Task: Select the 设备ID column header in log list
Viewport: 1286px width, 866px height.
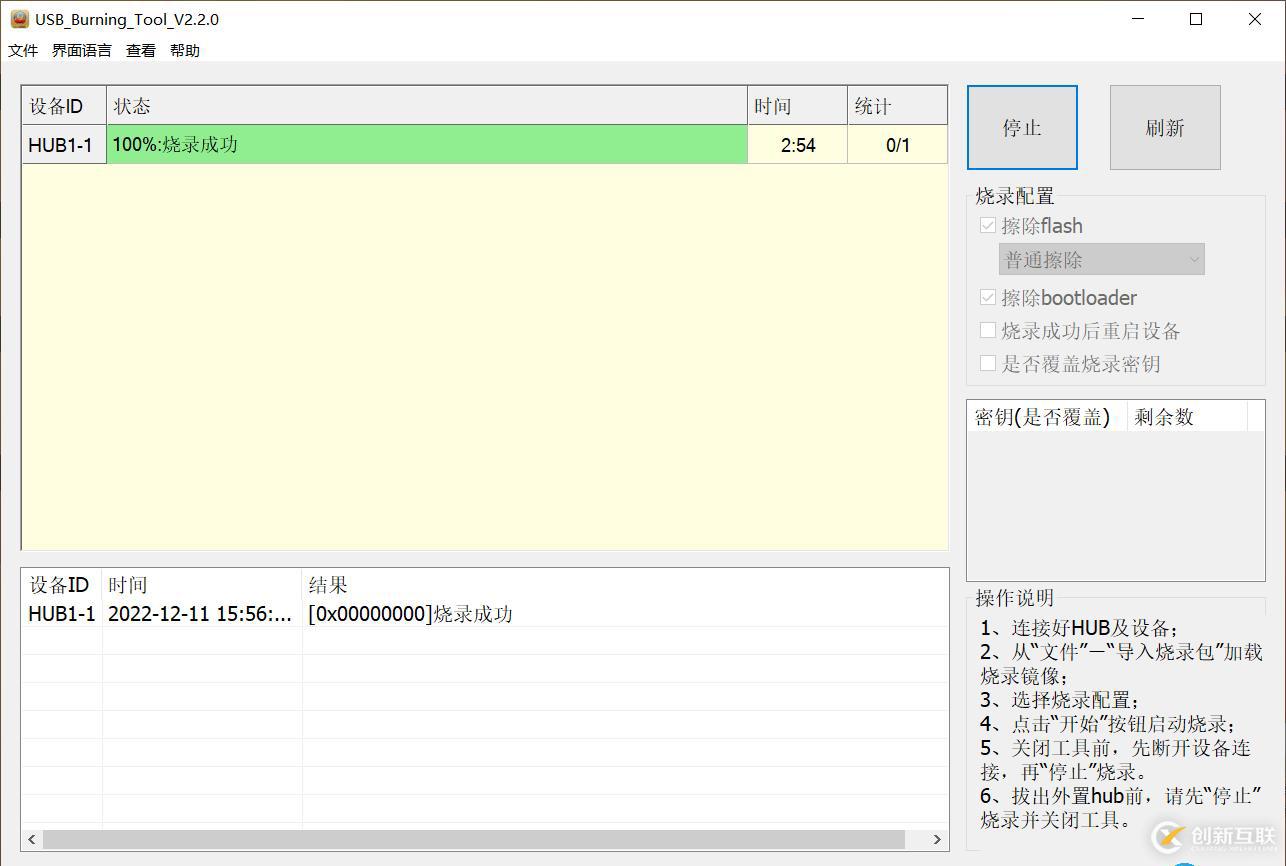Action: point(62,585)
